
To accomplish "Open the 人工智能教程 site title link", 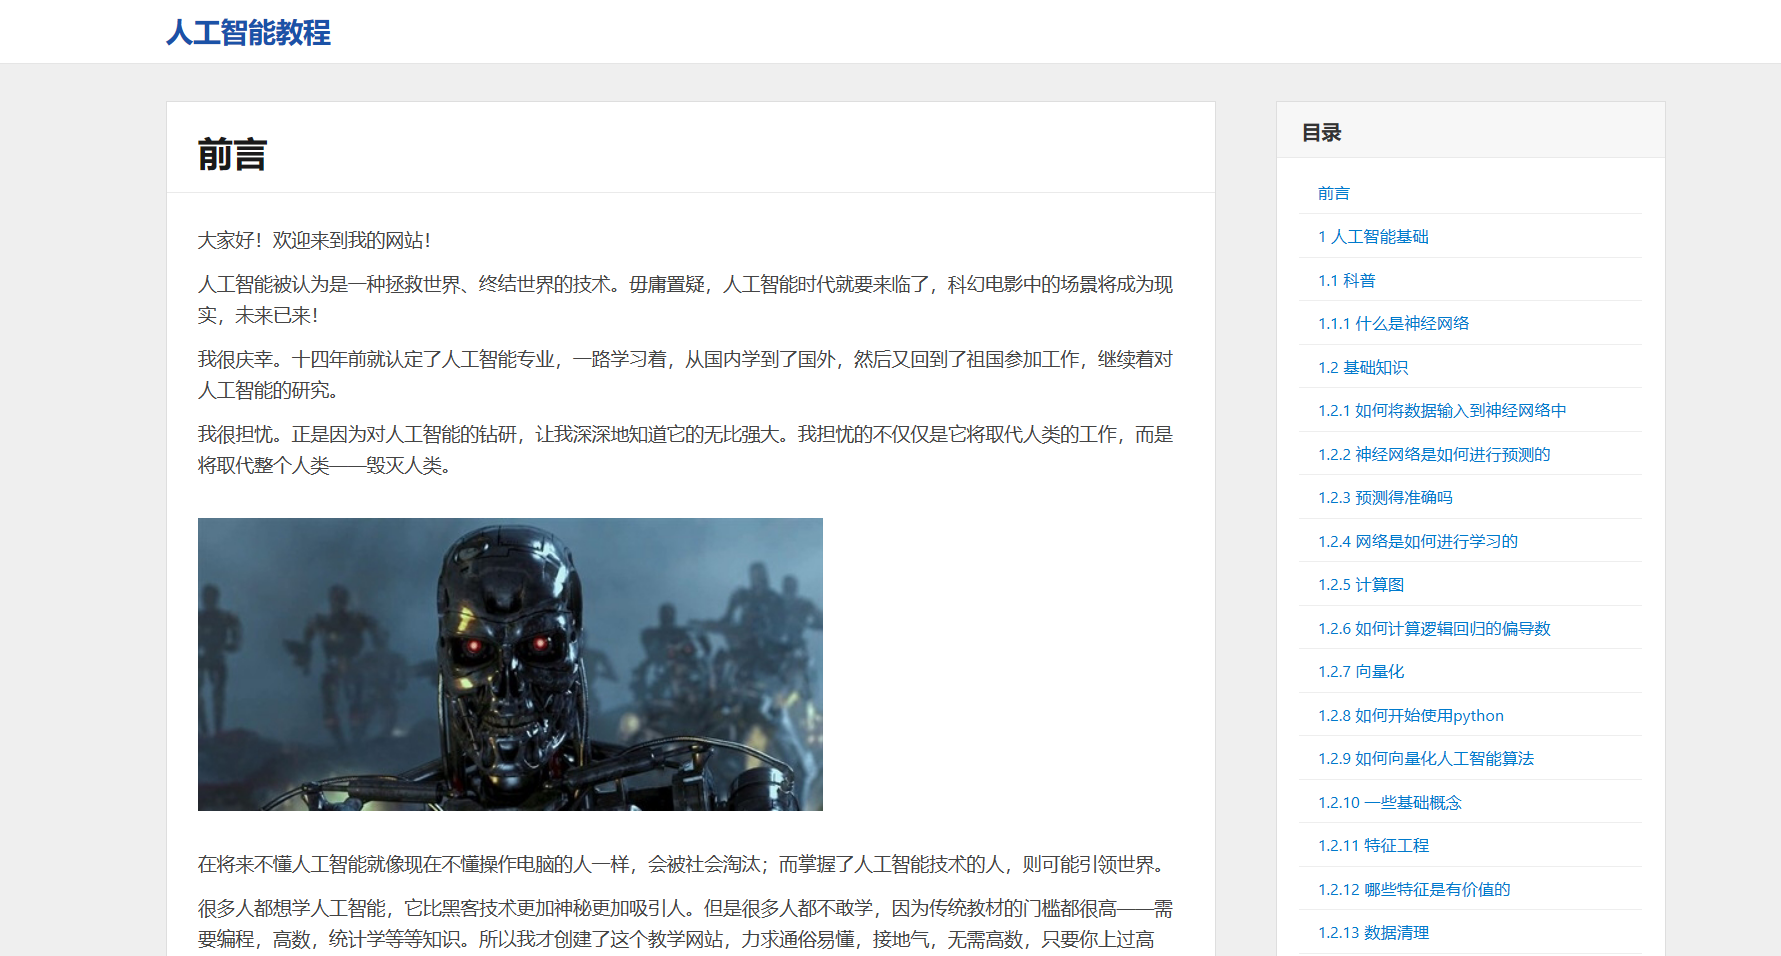I will (x=248, y=33).
